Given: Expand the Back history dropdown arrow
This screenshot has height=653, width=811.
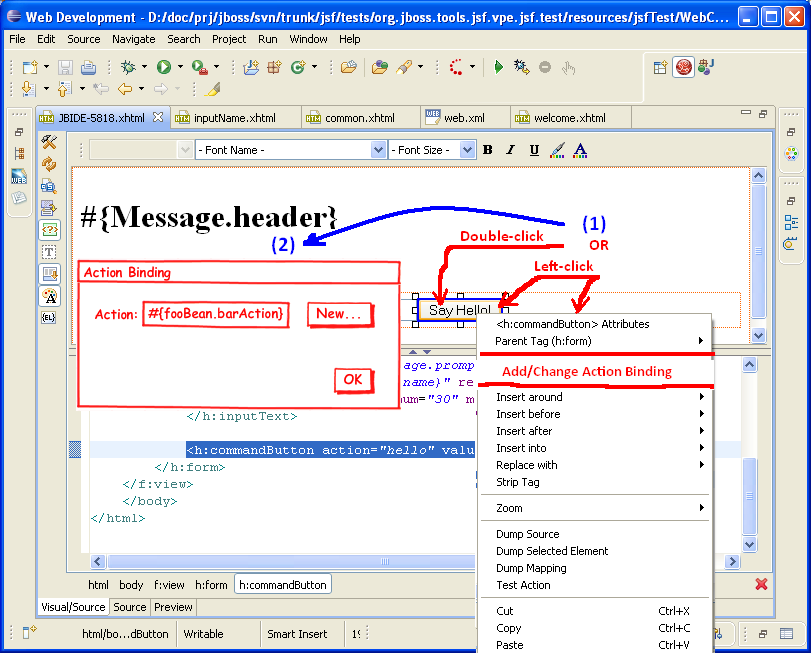Looking at the screenshot, I should point(141,89).
